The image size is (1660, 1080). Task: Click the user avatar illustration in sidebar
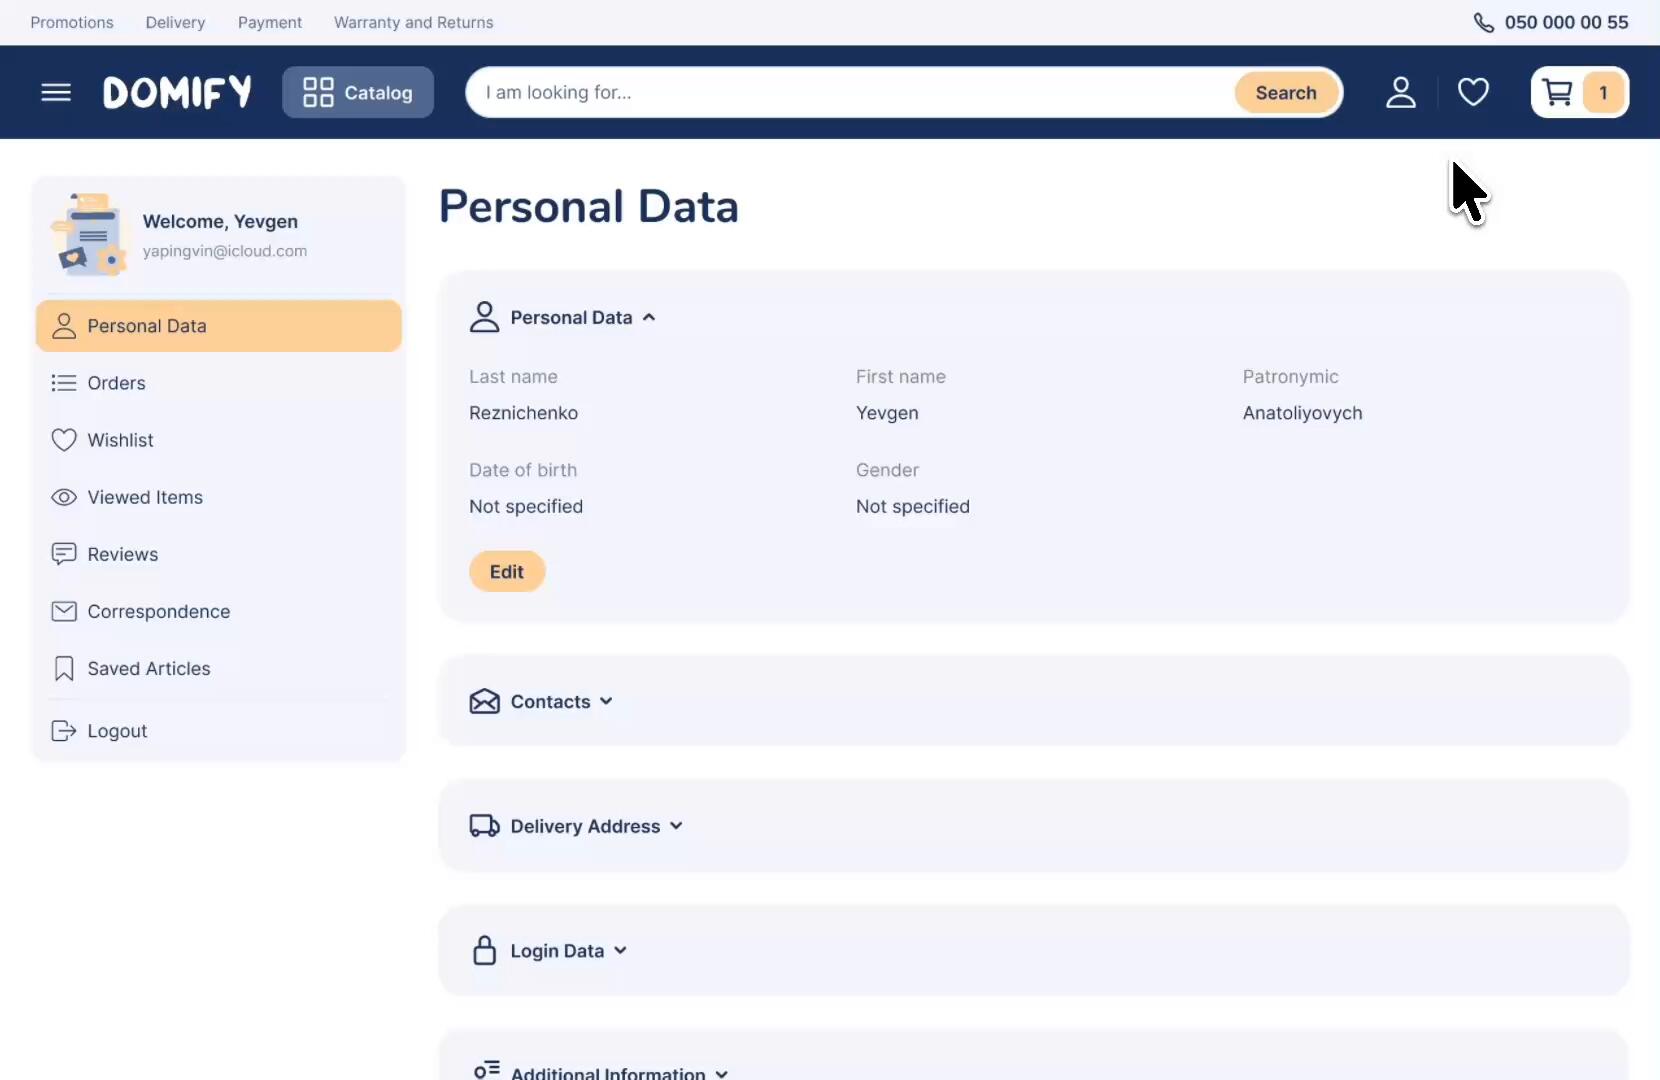pos(89,235)
